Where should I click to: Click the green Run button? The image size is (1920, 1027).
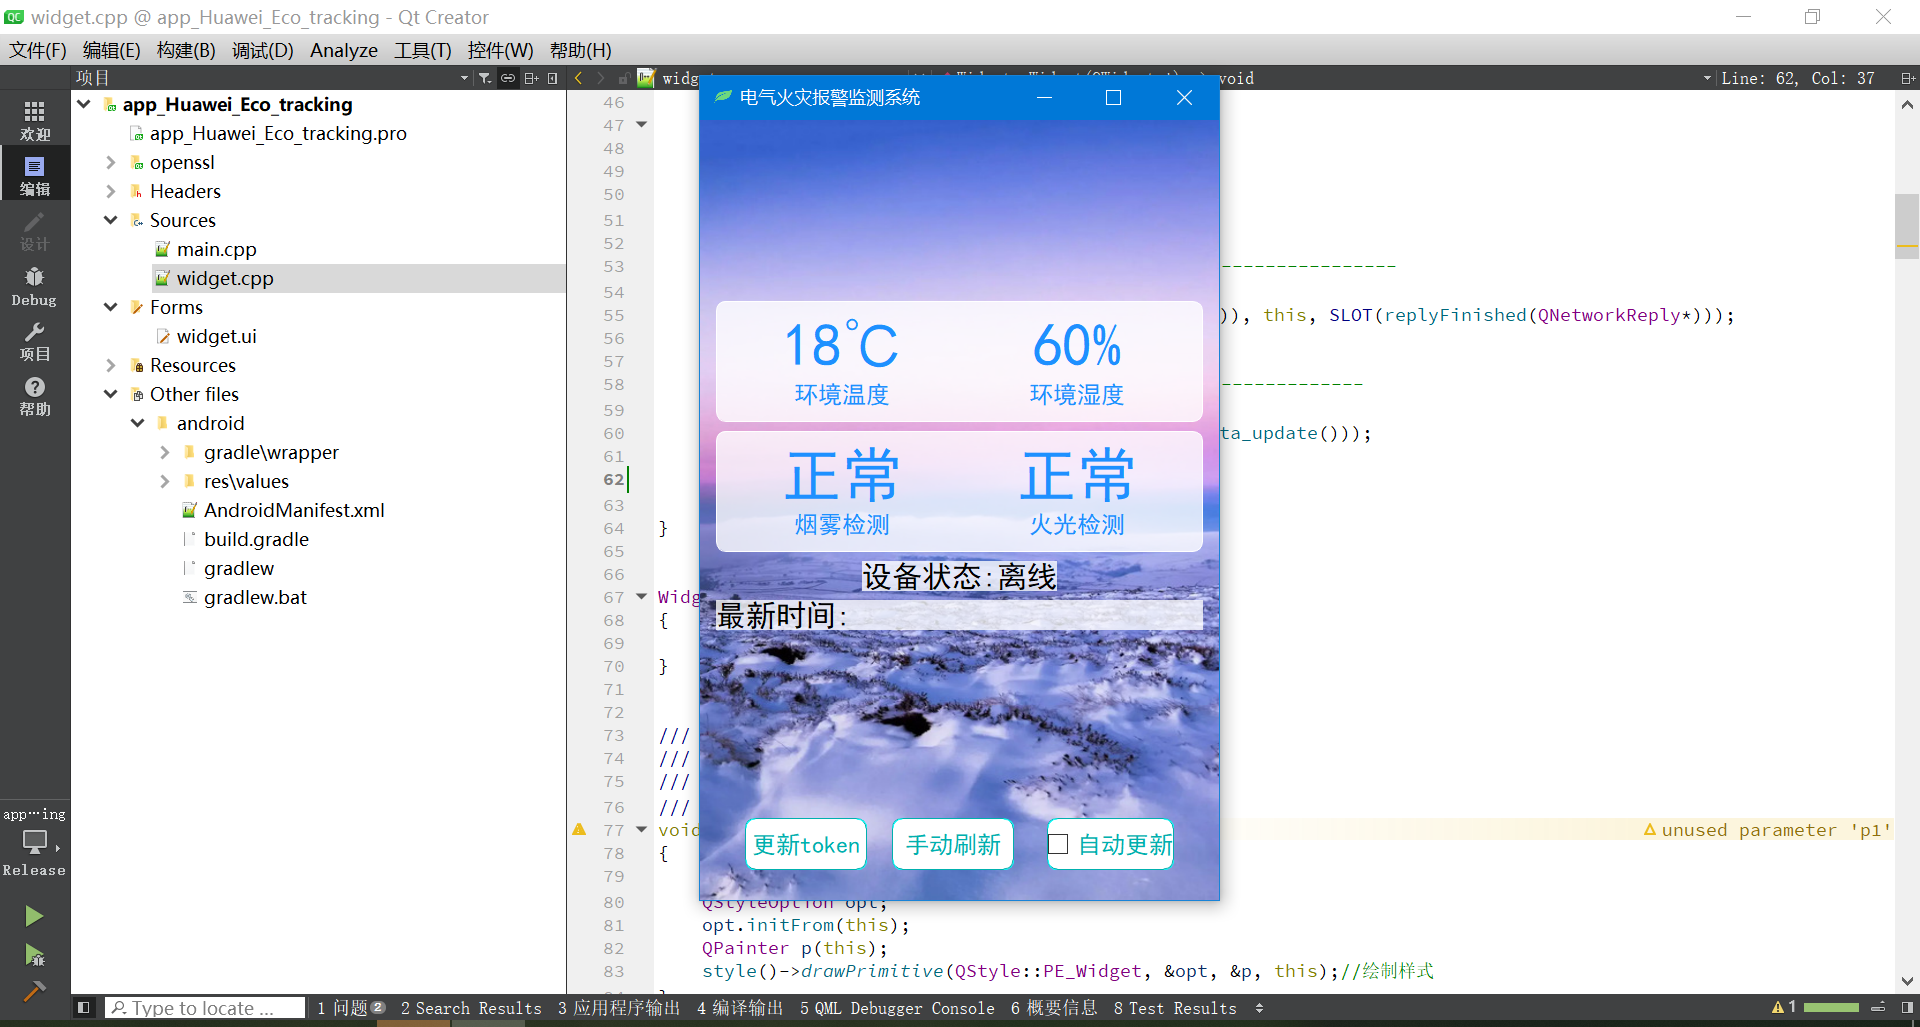pos(34,916)
